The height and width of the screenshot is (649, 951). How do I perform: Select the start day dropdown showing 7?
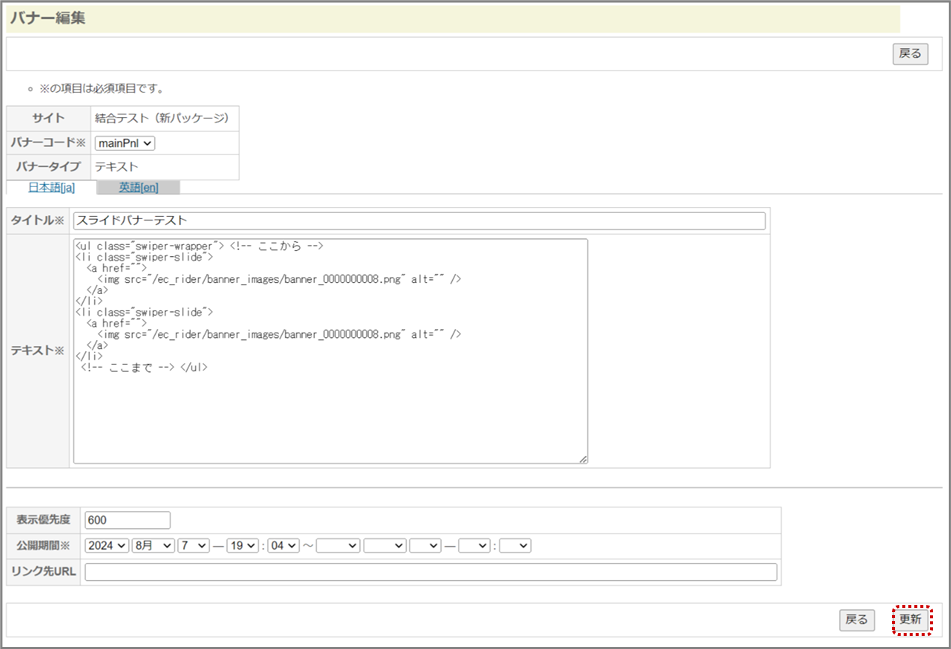pos(193,546)
